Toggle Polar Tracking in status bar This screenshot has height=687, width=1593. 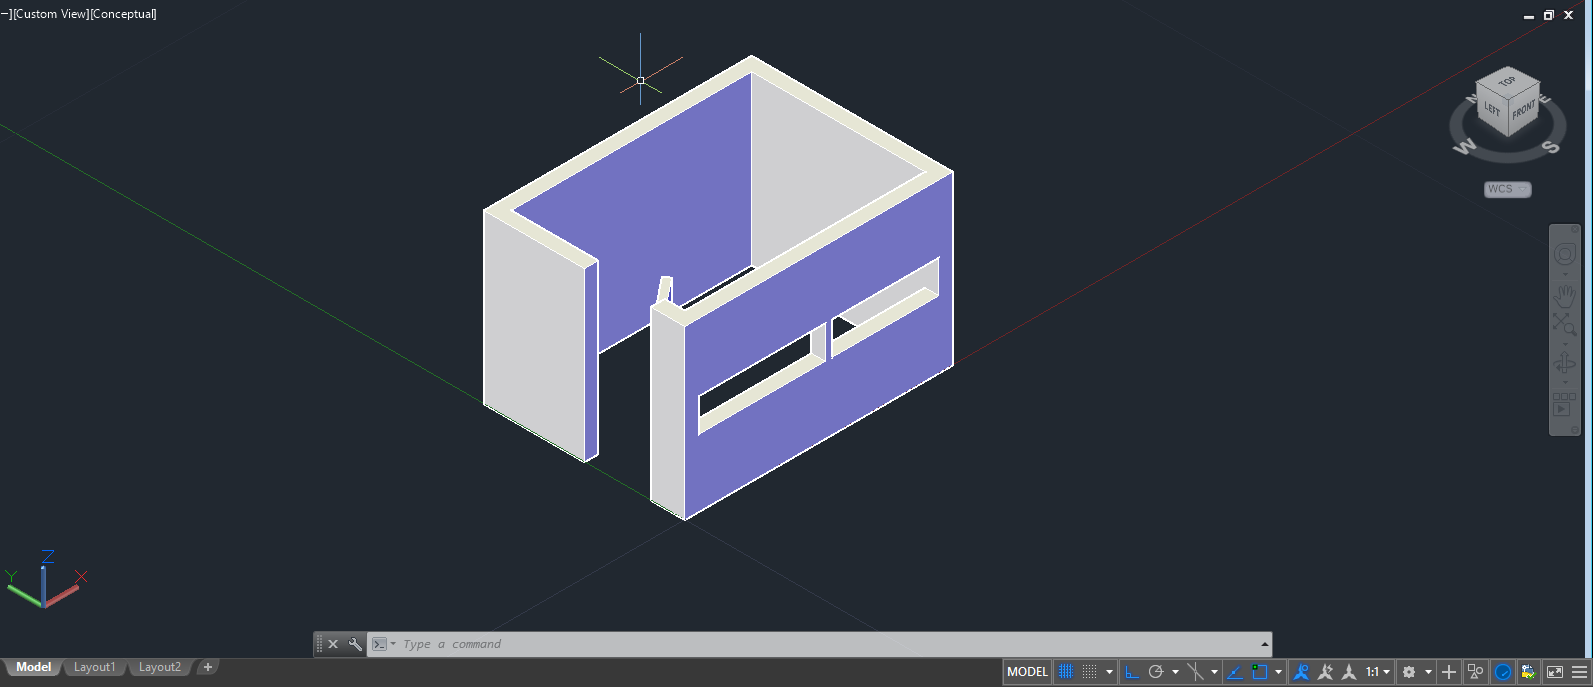(x=1156, y=672)
